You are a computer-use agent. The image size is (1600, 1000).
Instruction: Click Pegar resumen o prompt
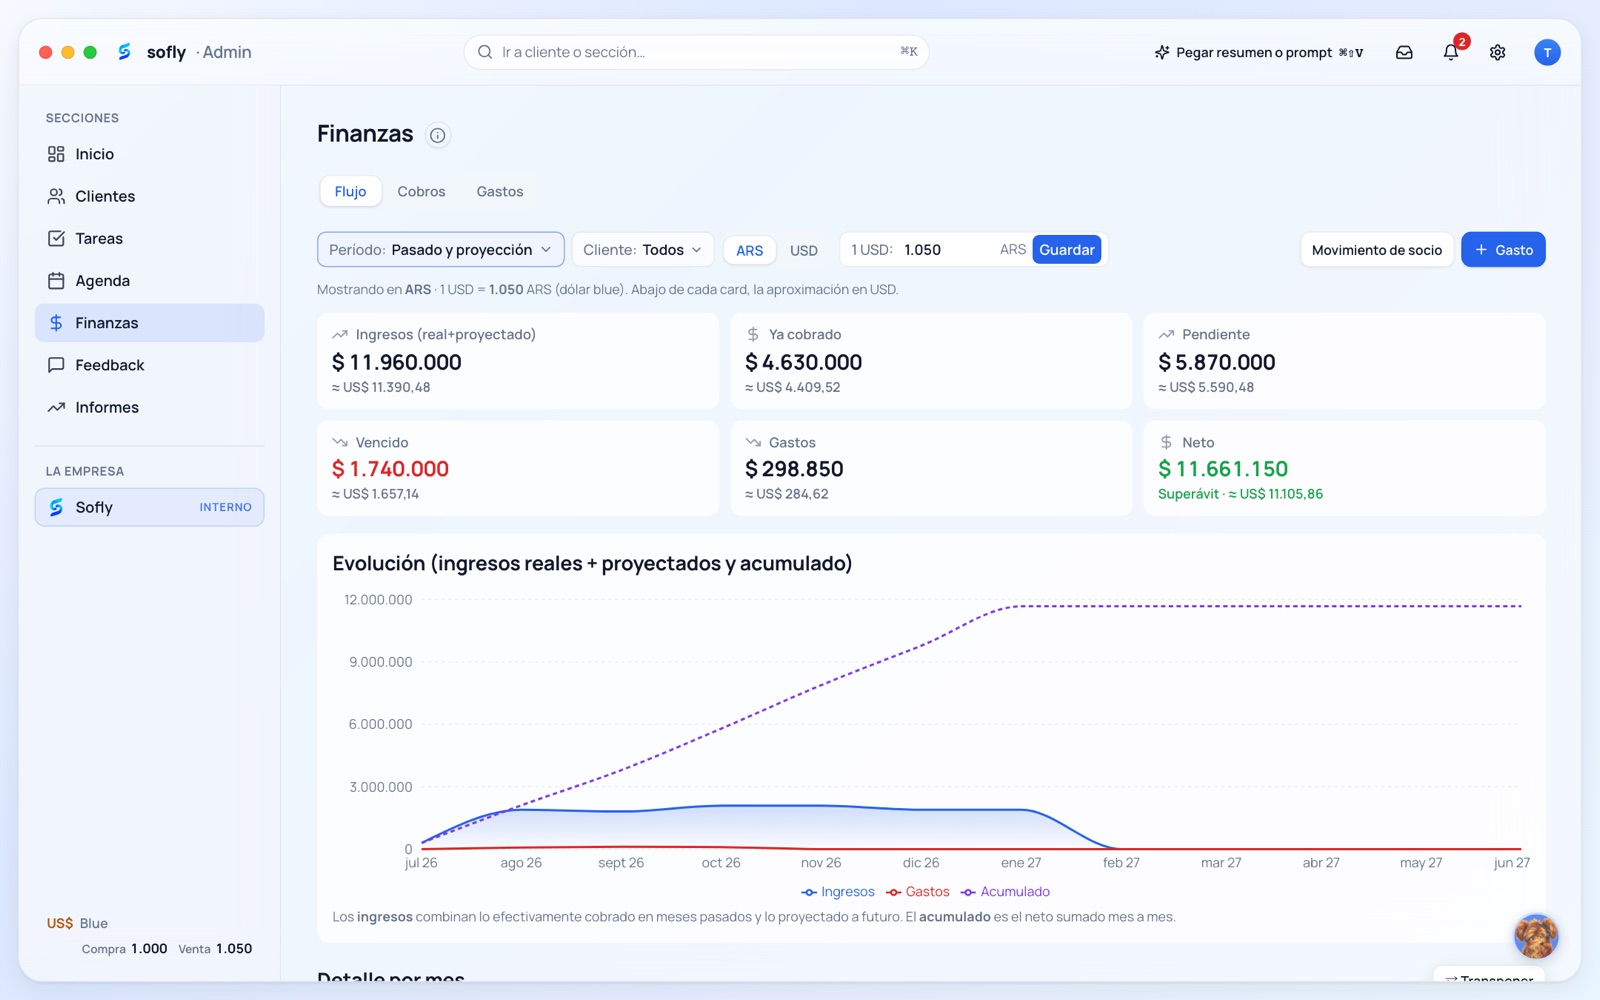1259,52
